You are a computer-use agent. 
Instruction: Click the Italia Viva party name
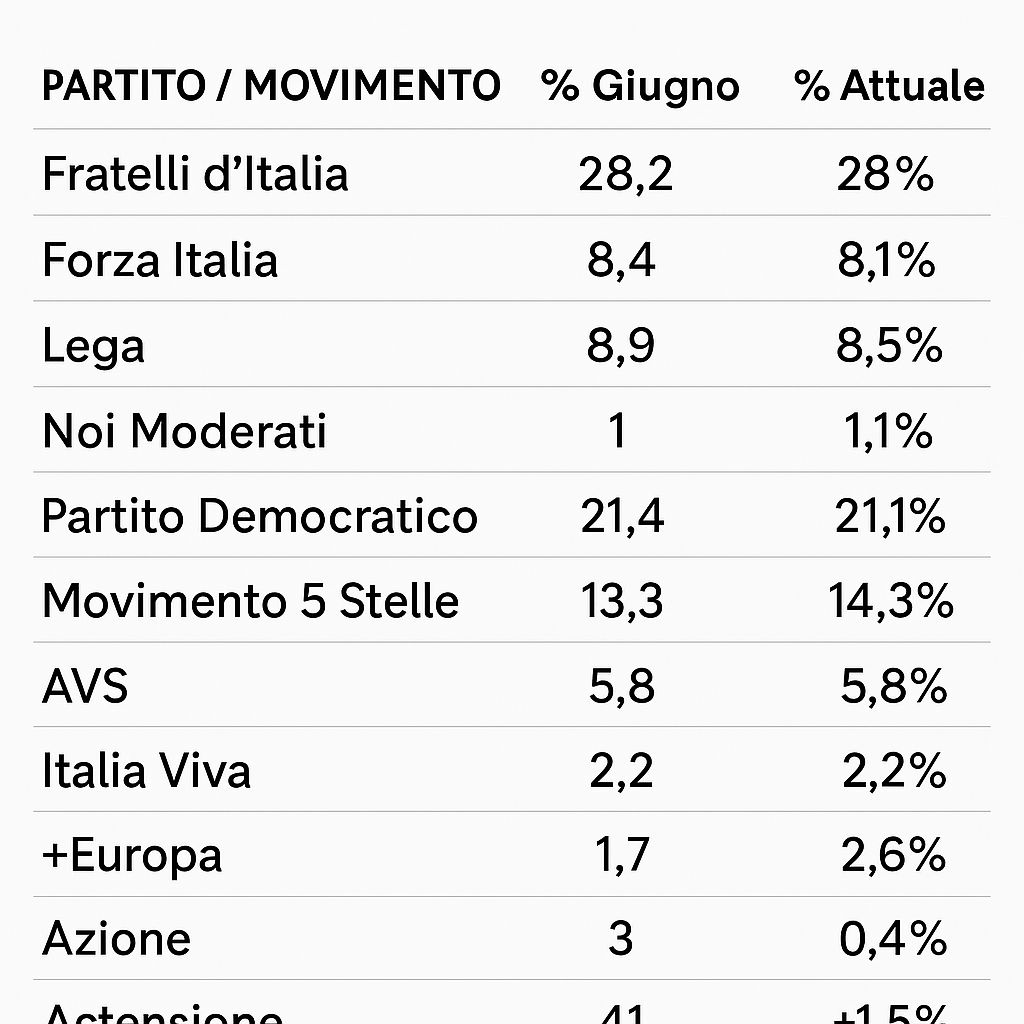coord(146,771)
